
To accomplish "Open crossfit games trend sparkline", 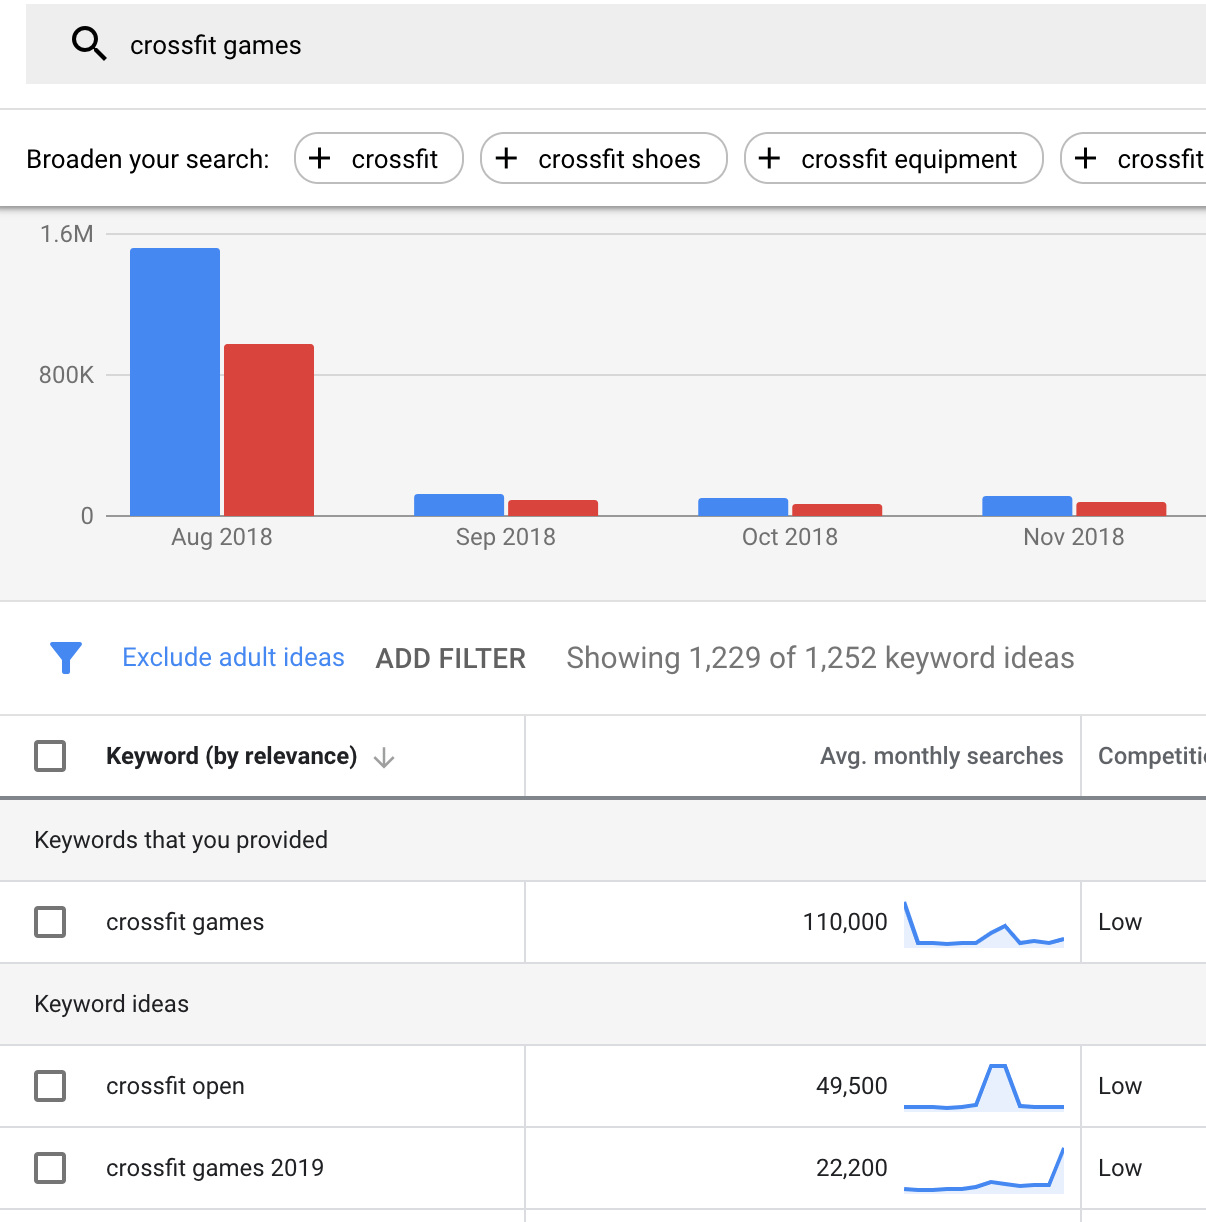I will click(x=983, y=924).
